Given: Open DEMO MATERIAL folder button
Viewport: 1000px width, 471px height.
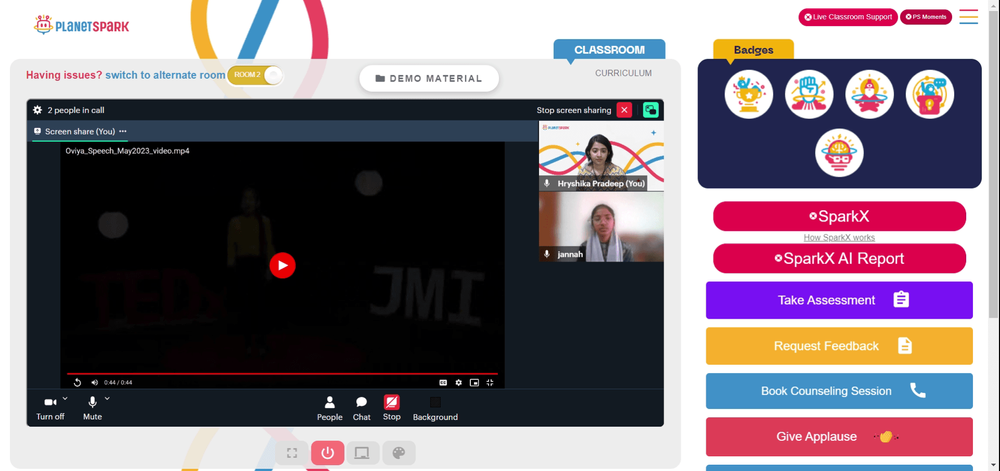Looking at the screenshot, I should click(x=429, y=78).
